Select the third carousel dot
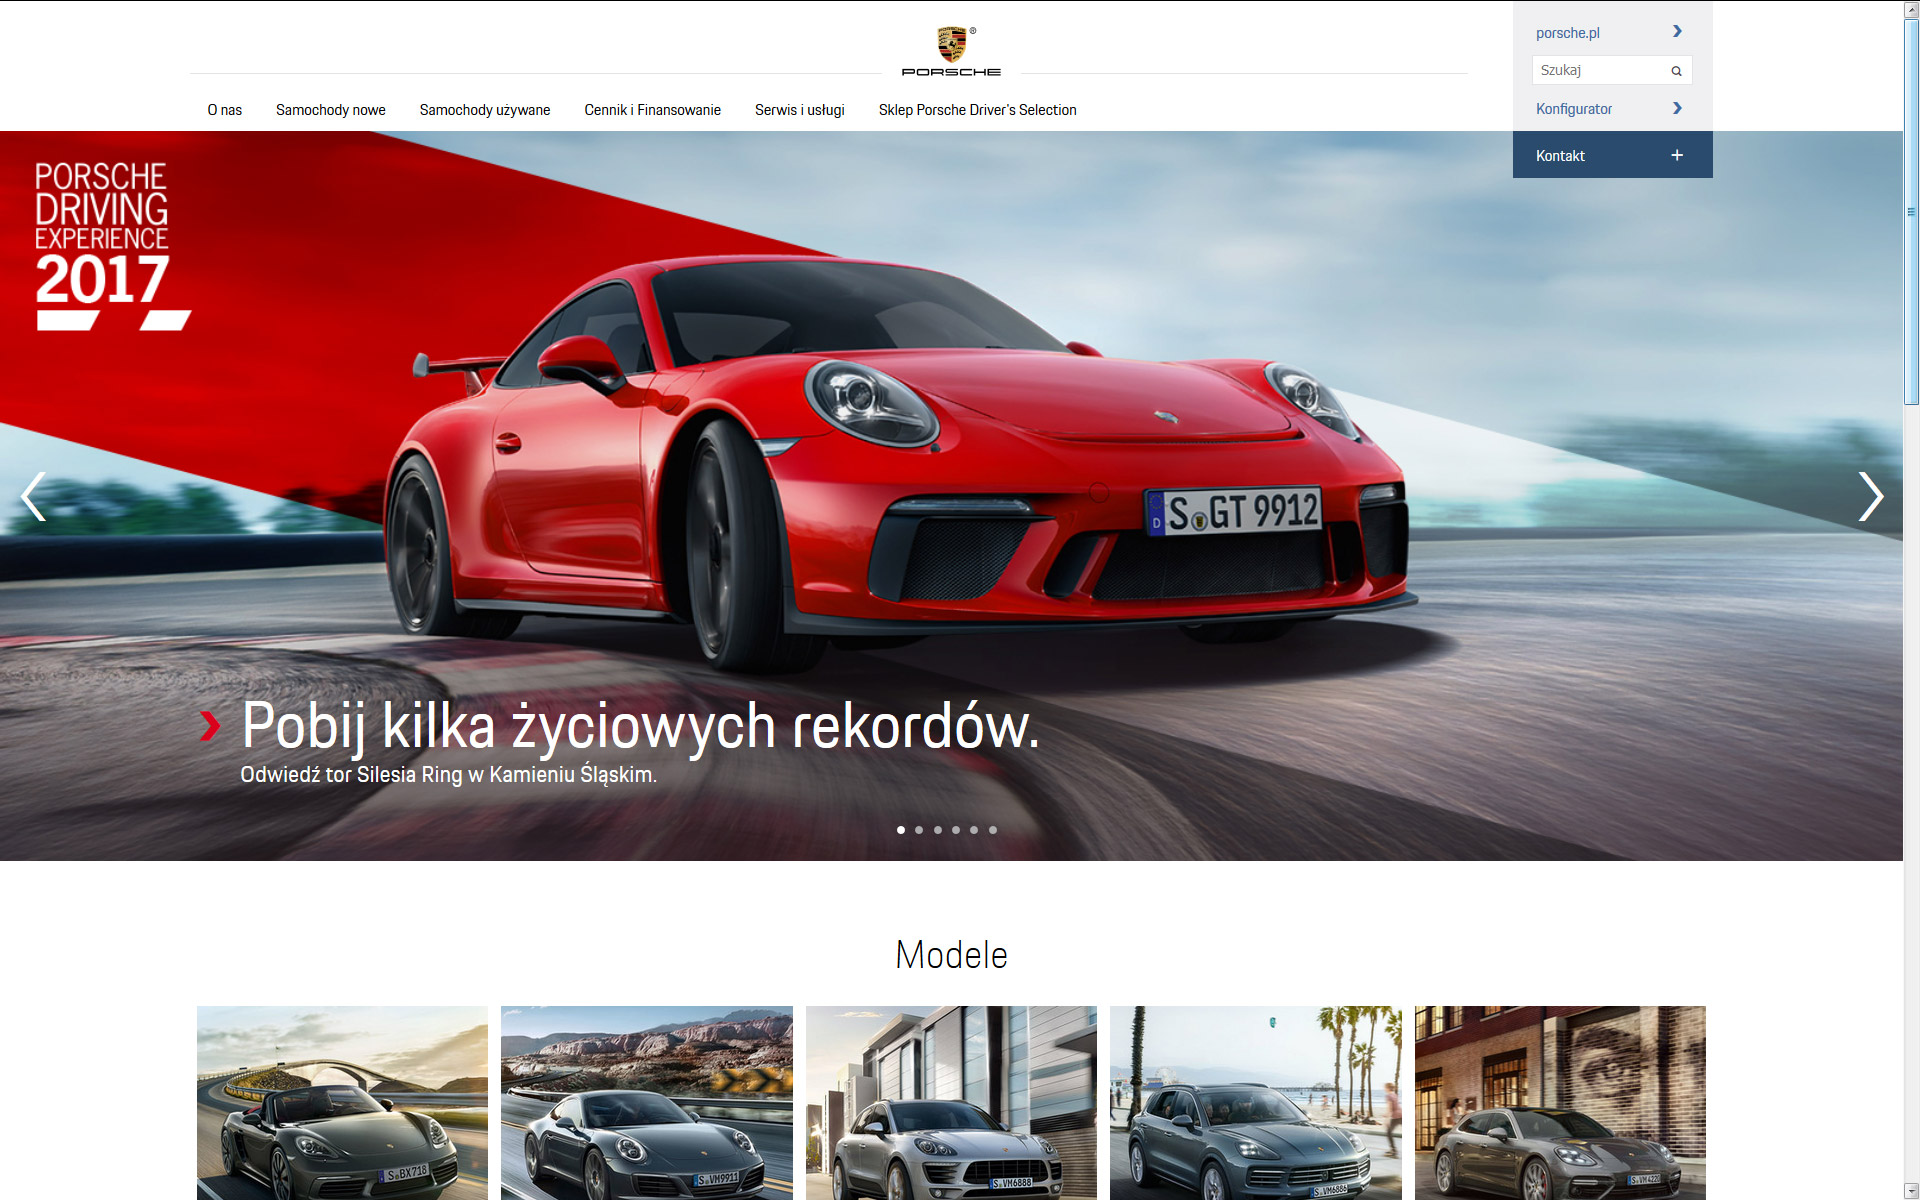Screen dimensions: 1920x1200 point(938,830)
